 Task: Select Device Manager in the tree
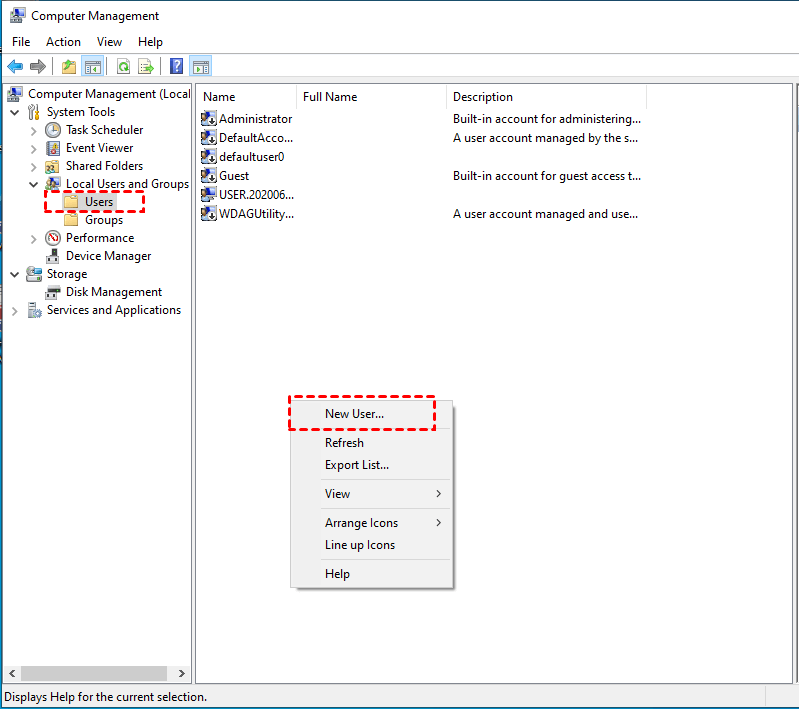tap(108, 256)
